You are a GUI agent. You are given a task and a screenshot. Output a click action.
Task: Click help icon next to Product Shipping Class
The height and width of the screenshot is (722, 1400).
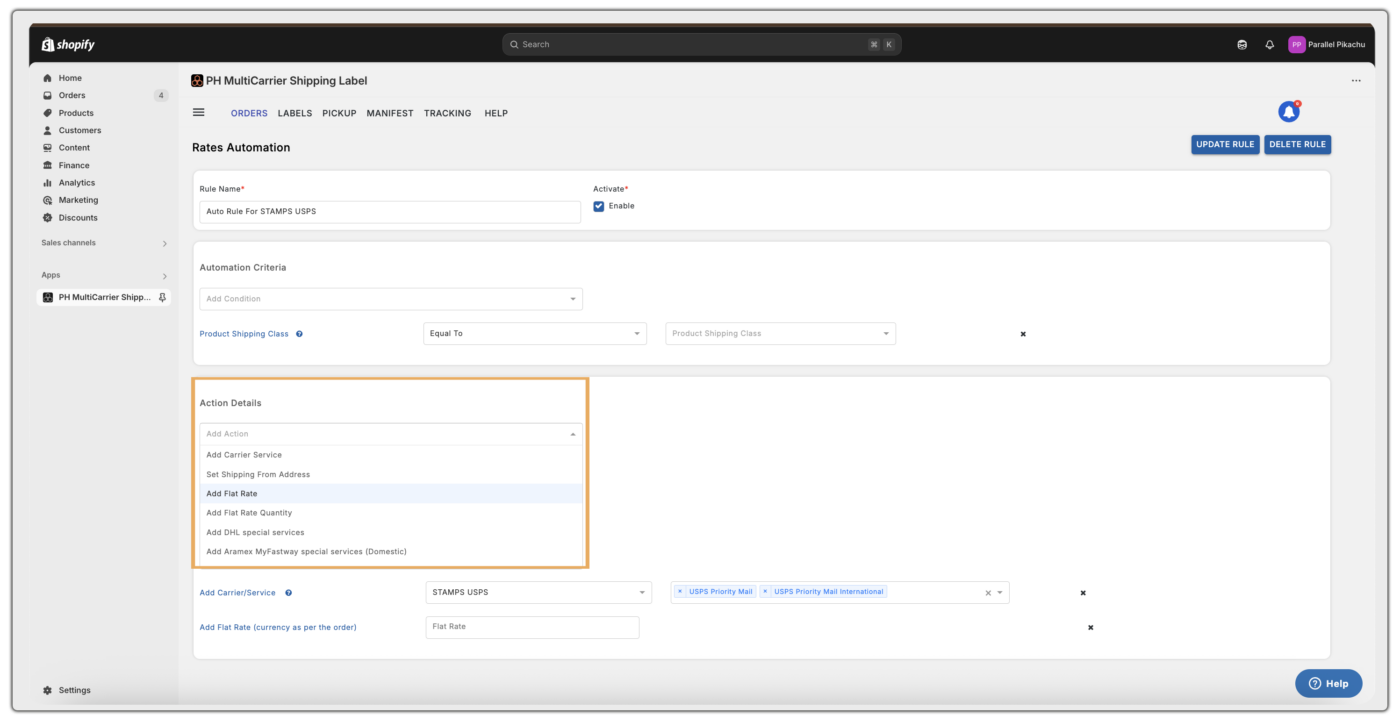tap(299, 334)
